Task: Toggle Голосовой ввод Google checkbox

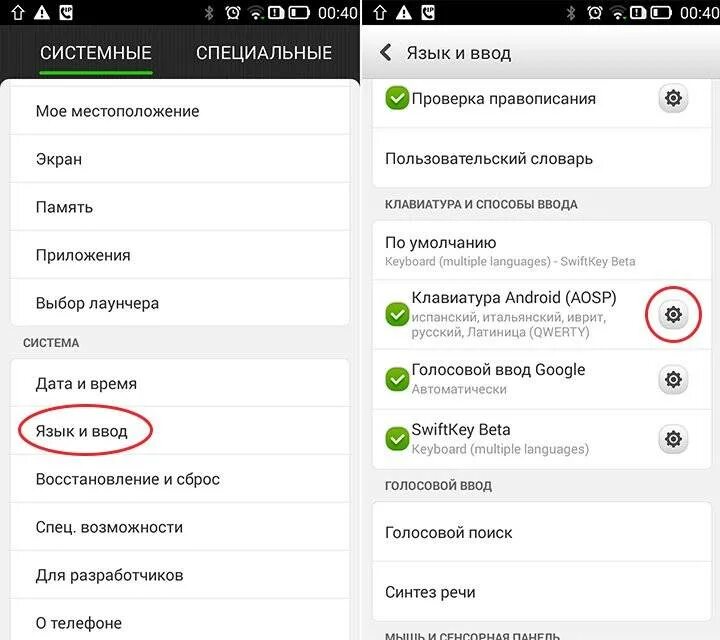Action: [x=397, y=379]
